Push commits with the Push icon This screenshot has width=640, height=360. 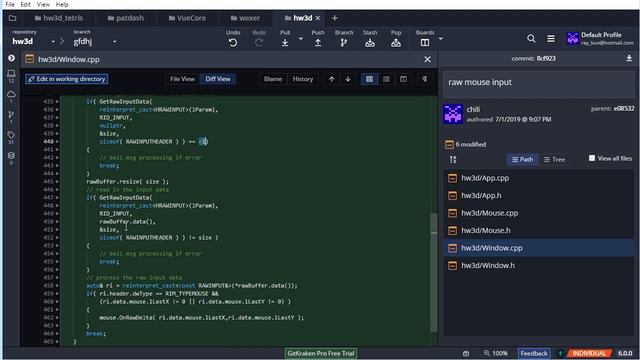click(318, 42)
